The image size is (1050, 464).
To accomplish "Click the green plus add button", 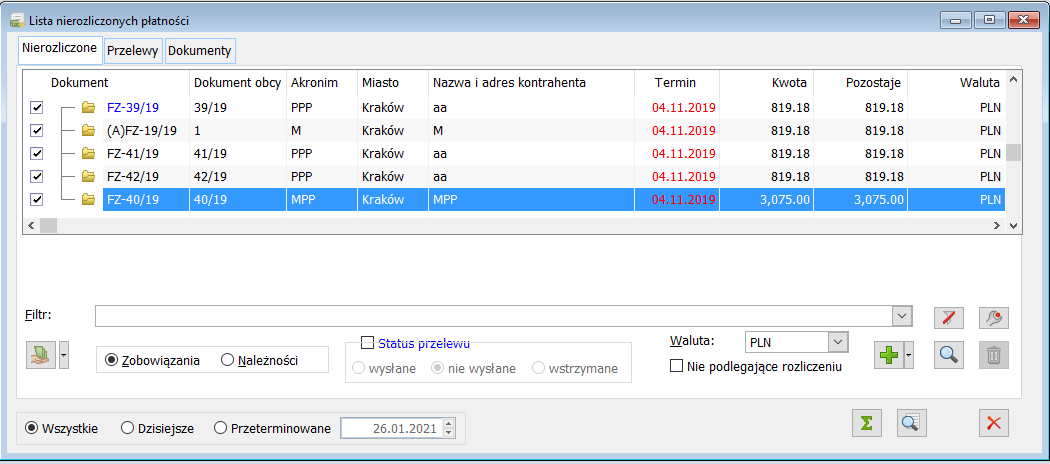I will [x=888, y=355].
